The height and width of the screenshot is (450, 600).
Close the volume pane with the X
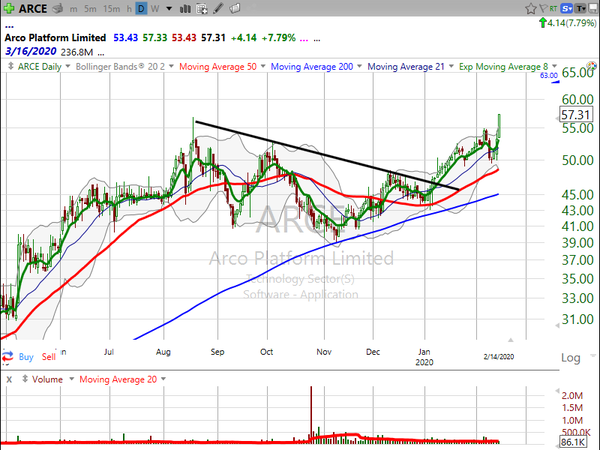pyautogui.click(x=9, y=379)
